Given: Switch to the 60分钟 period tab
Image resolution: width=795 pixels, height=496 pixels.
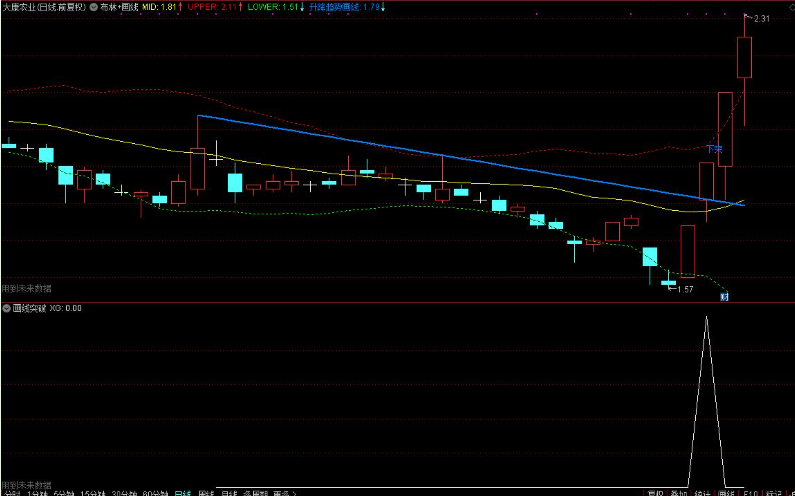Looking at the screenshot, I should [155, 493].
